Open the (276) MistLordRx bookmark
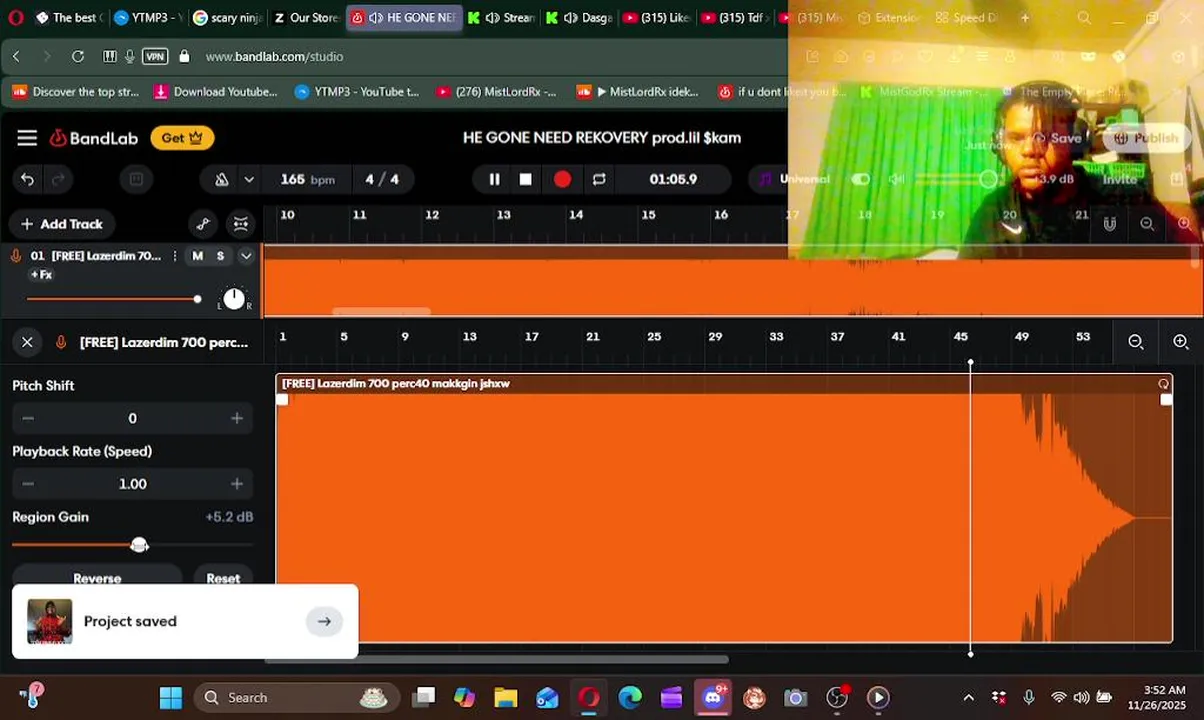Image resolution: width=1204 pixels, height=720 pixels. [496, 92]
